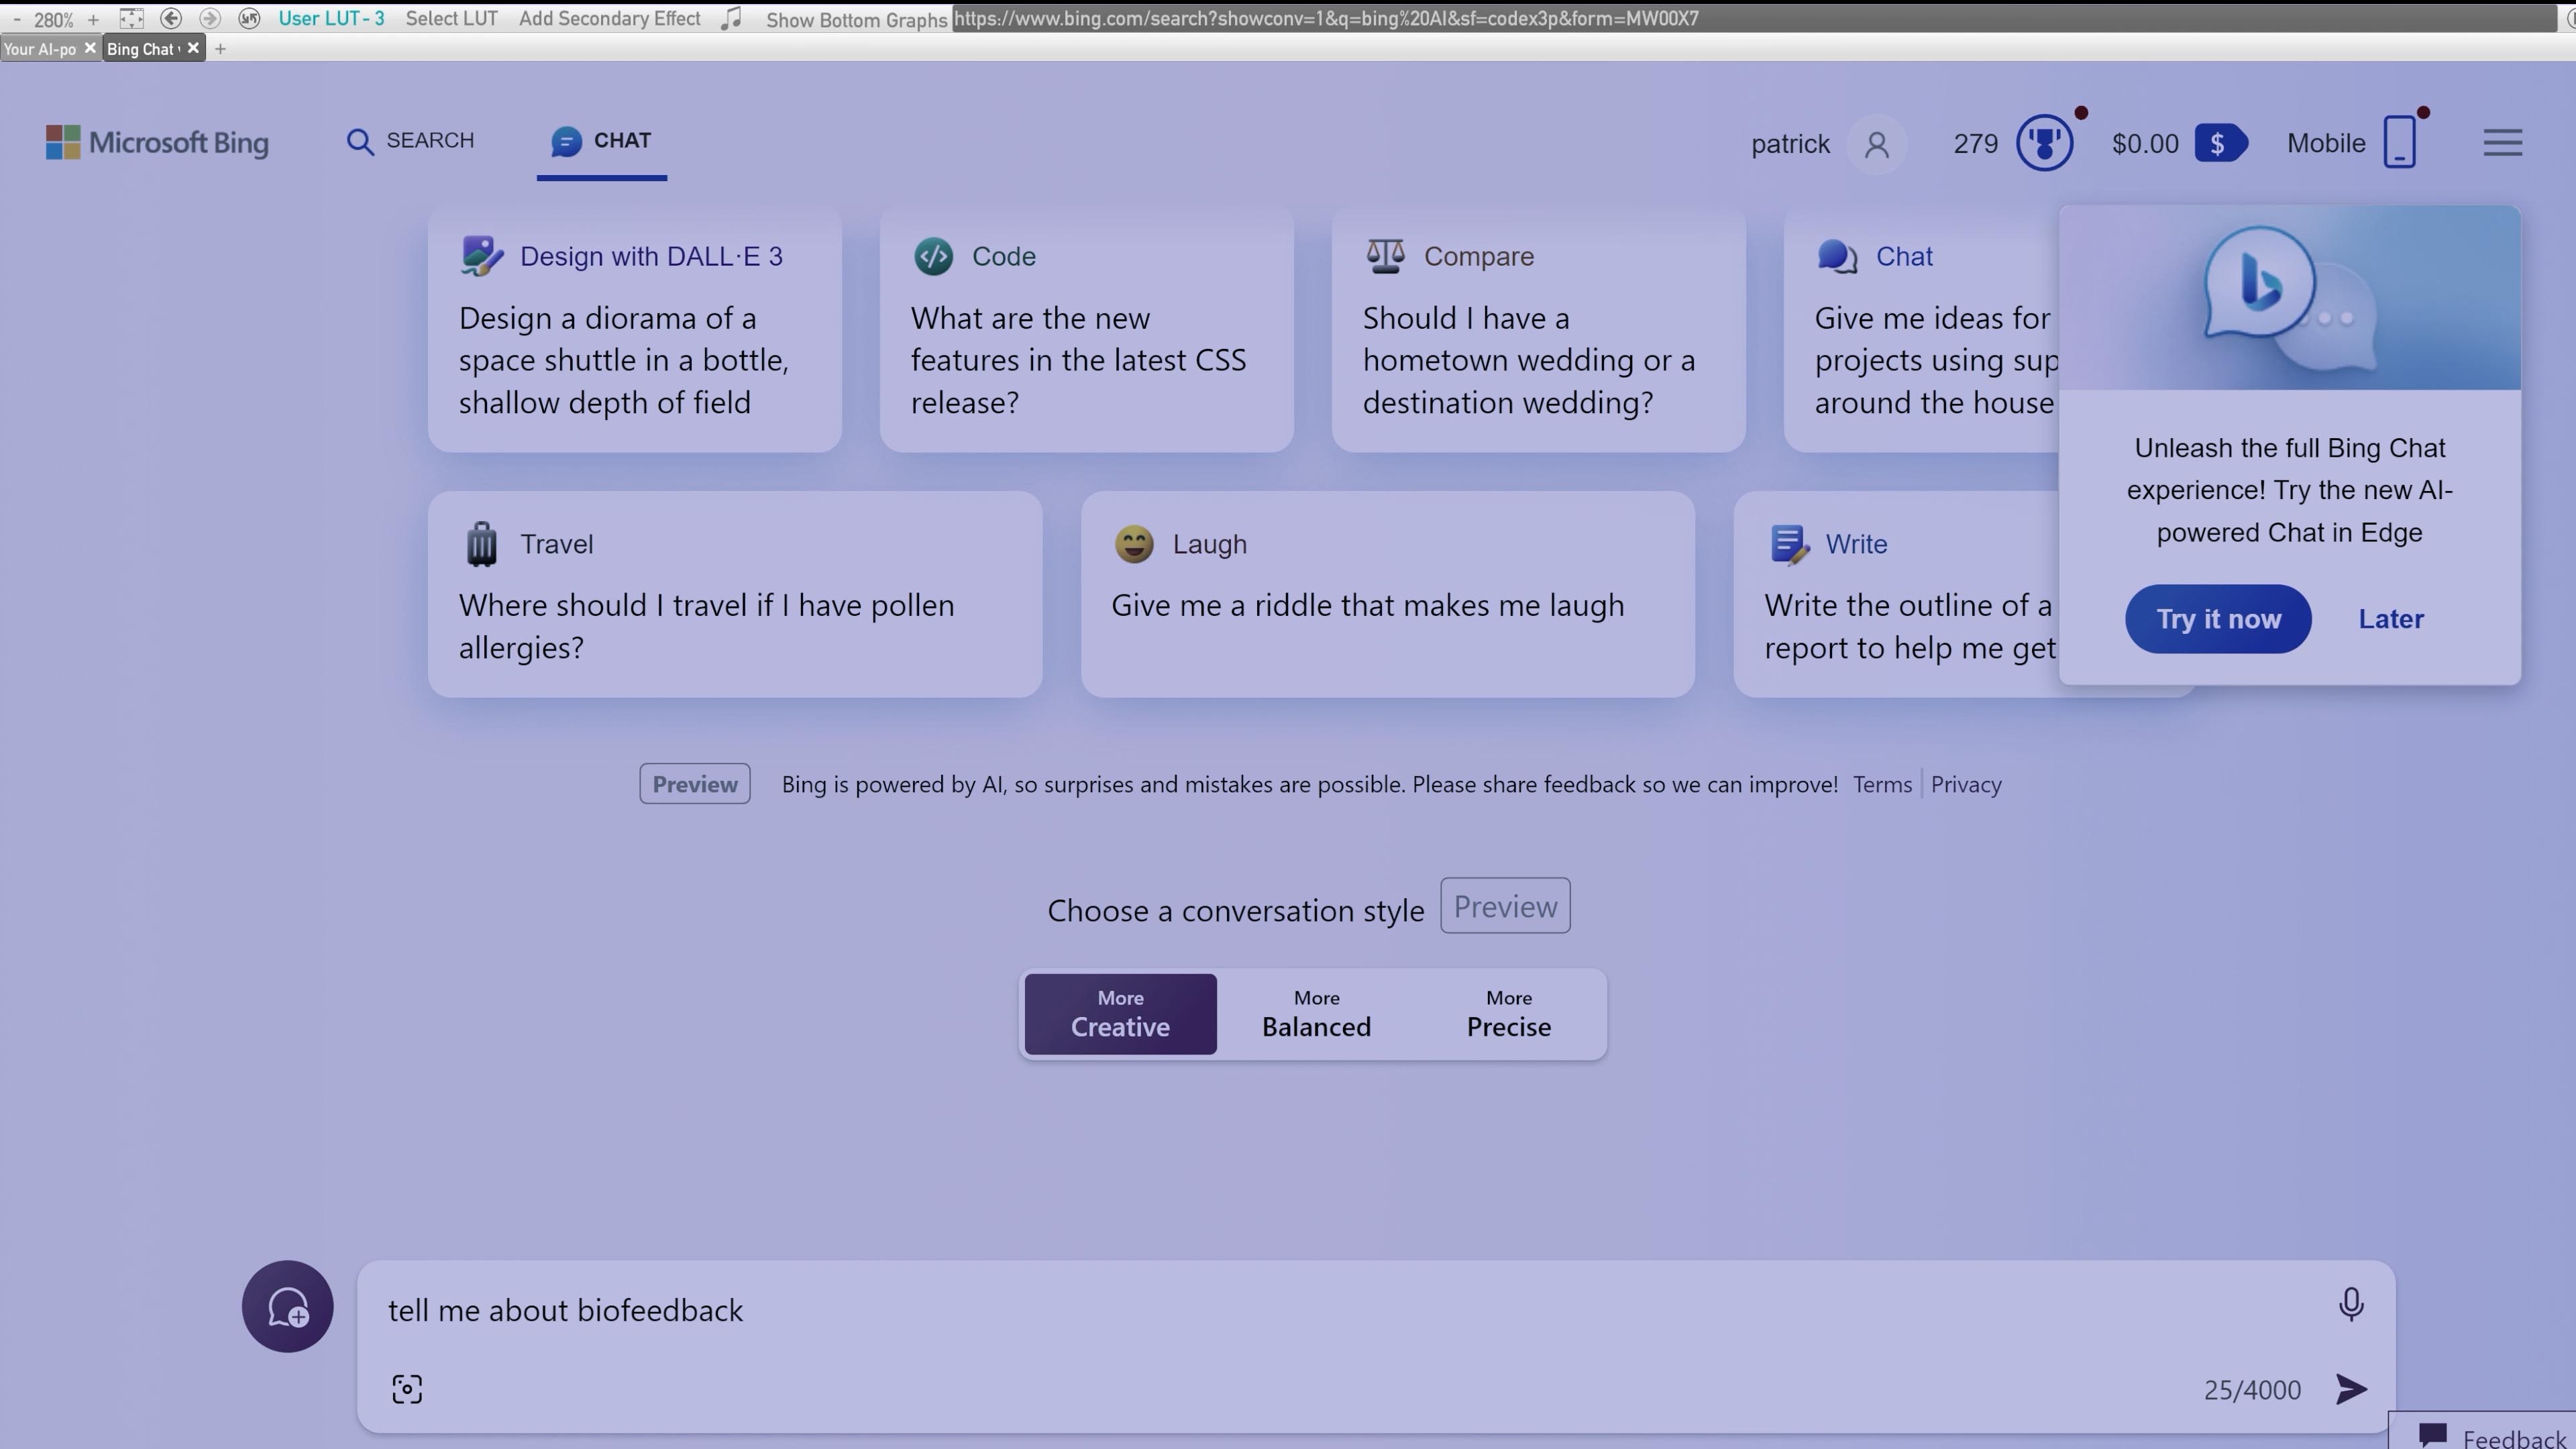
Task: Select More Balanced conversation style
Action: pyautogui.click(x=1316, y=1014)
